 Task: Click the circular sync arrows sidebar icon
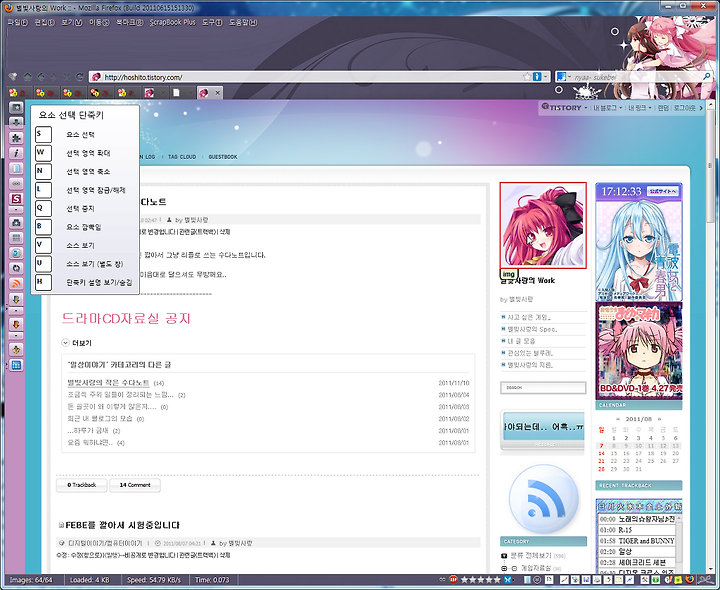[16, 268]
